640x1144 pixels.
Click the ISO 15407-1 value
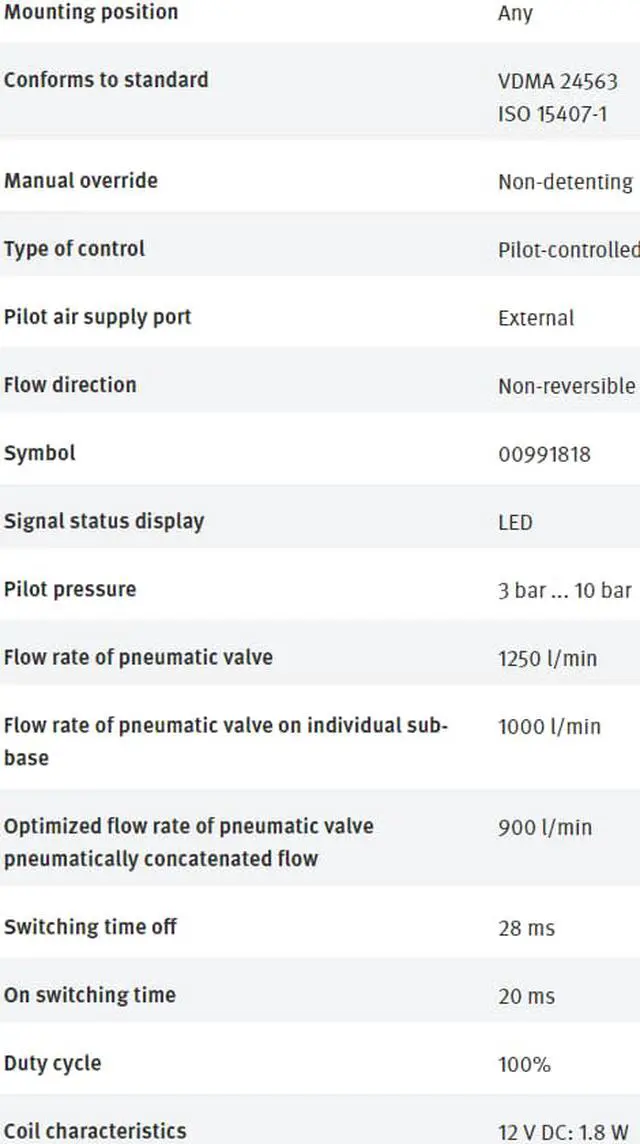coord(552,114)
